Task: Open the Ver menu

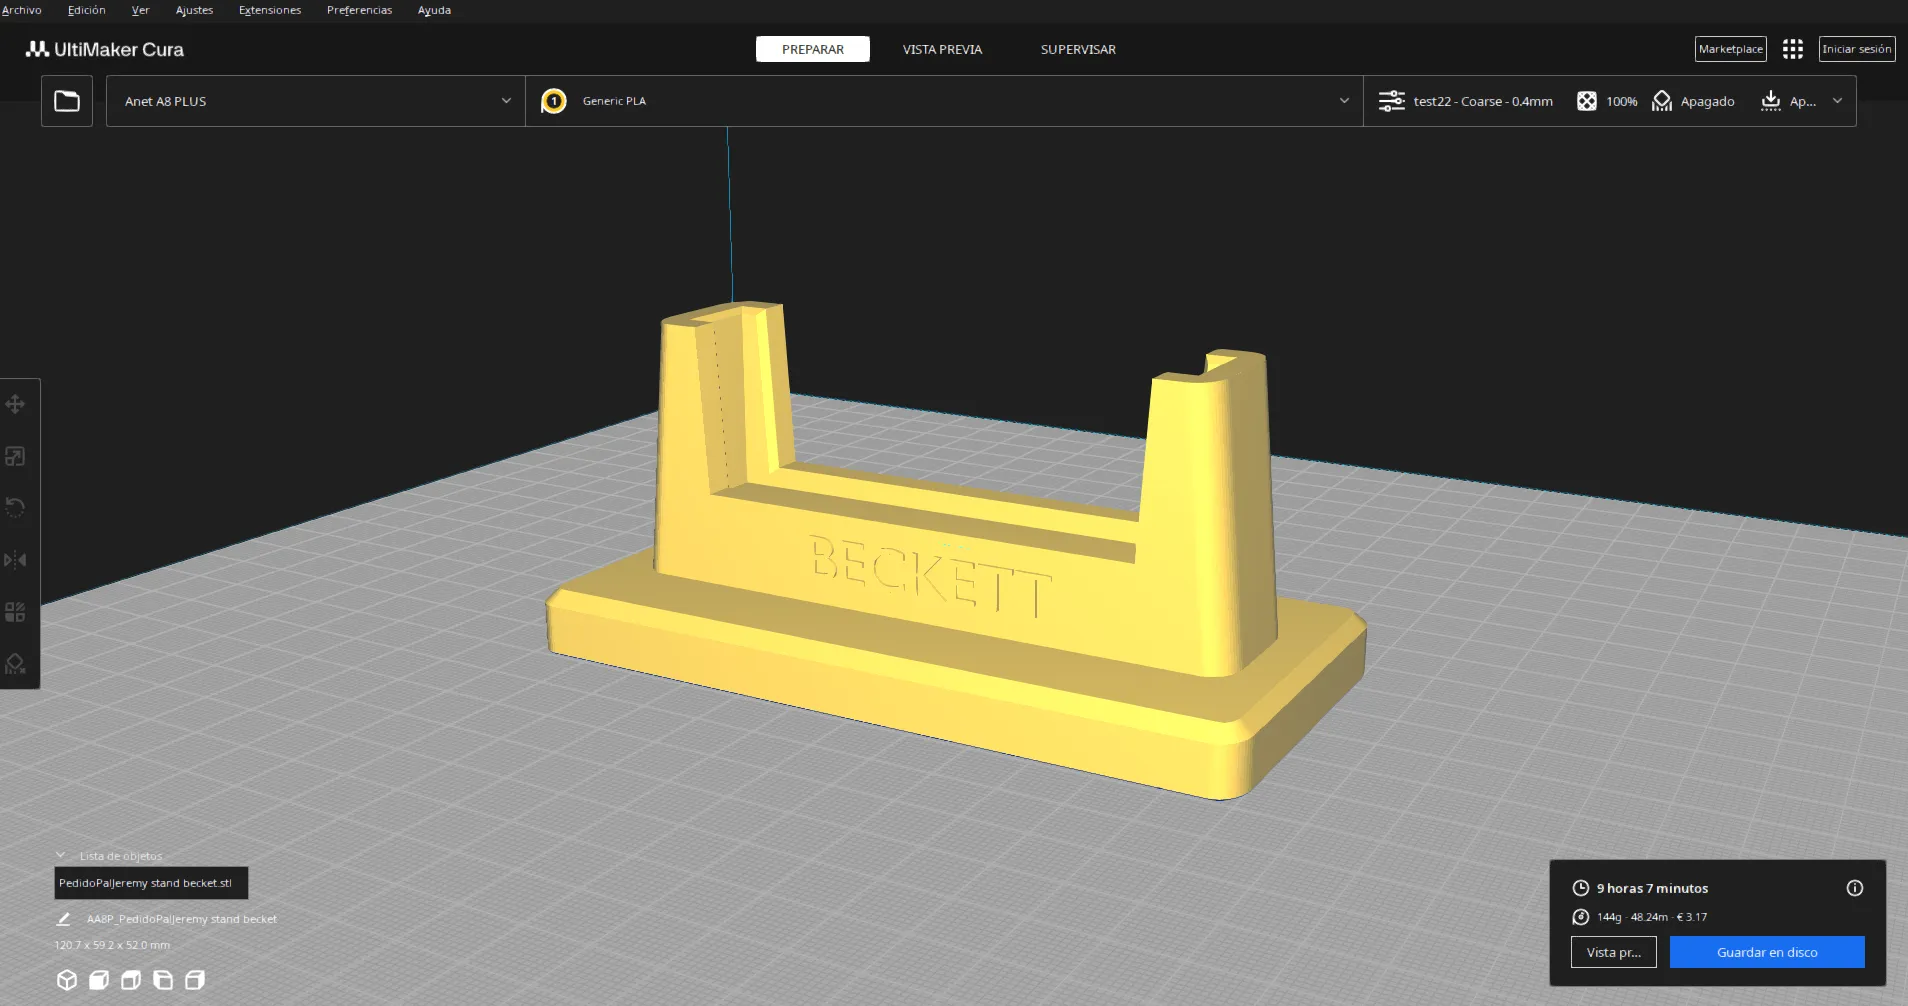Action: click(x=140, y=10)
